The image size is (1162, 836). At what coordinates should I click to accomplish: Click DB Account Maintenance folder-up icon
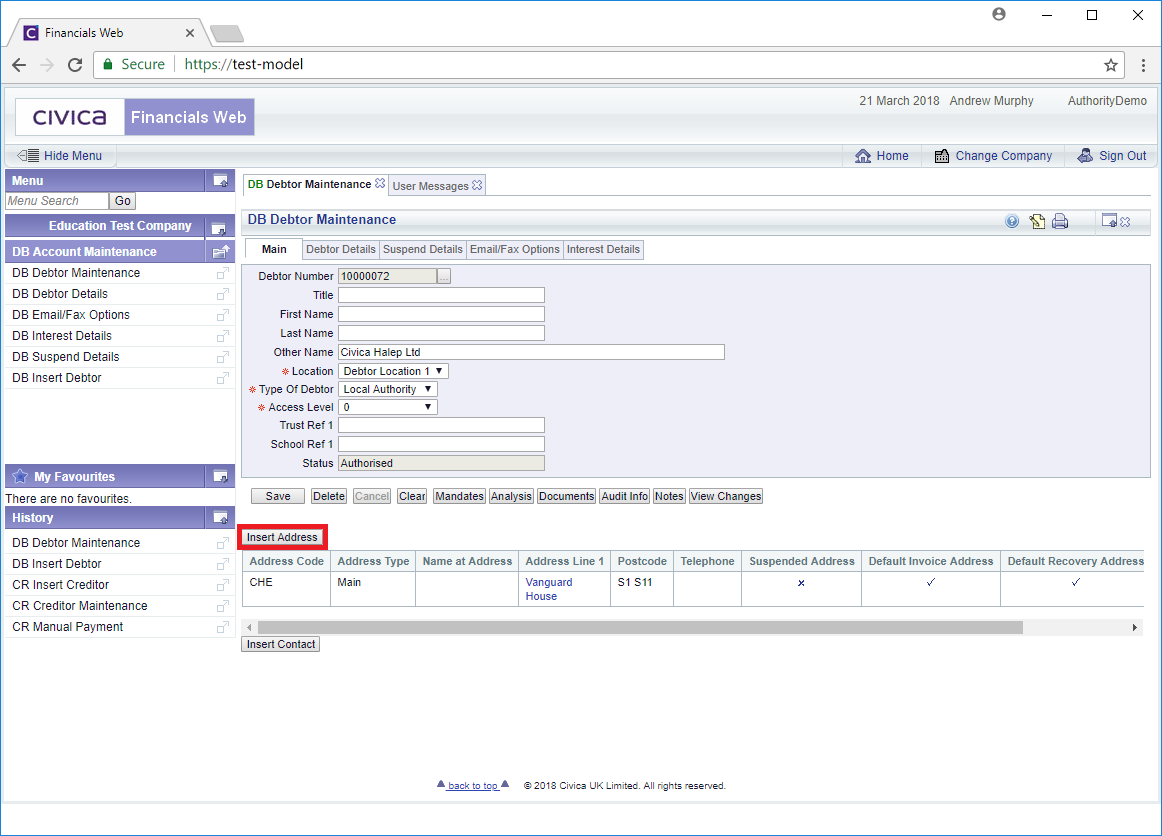tap(221, 252)
